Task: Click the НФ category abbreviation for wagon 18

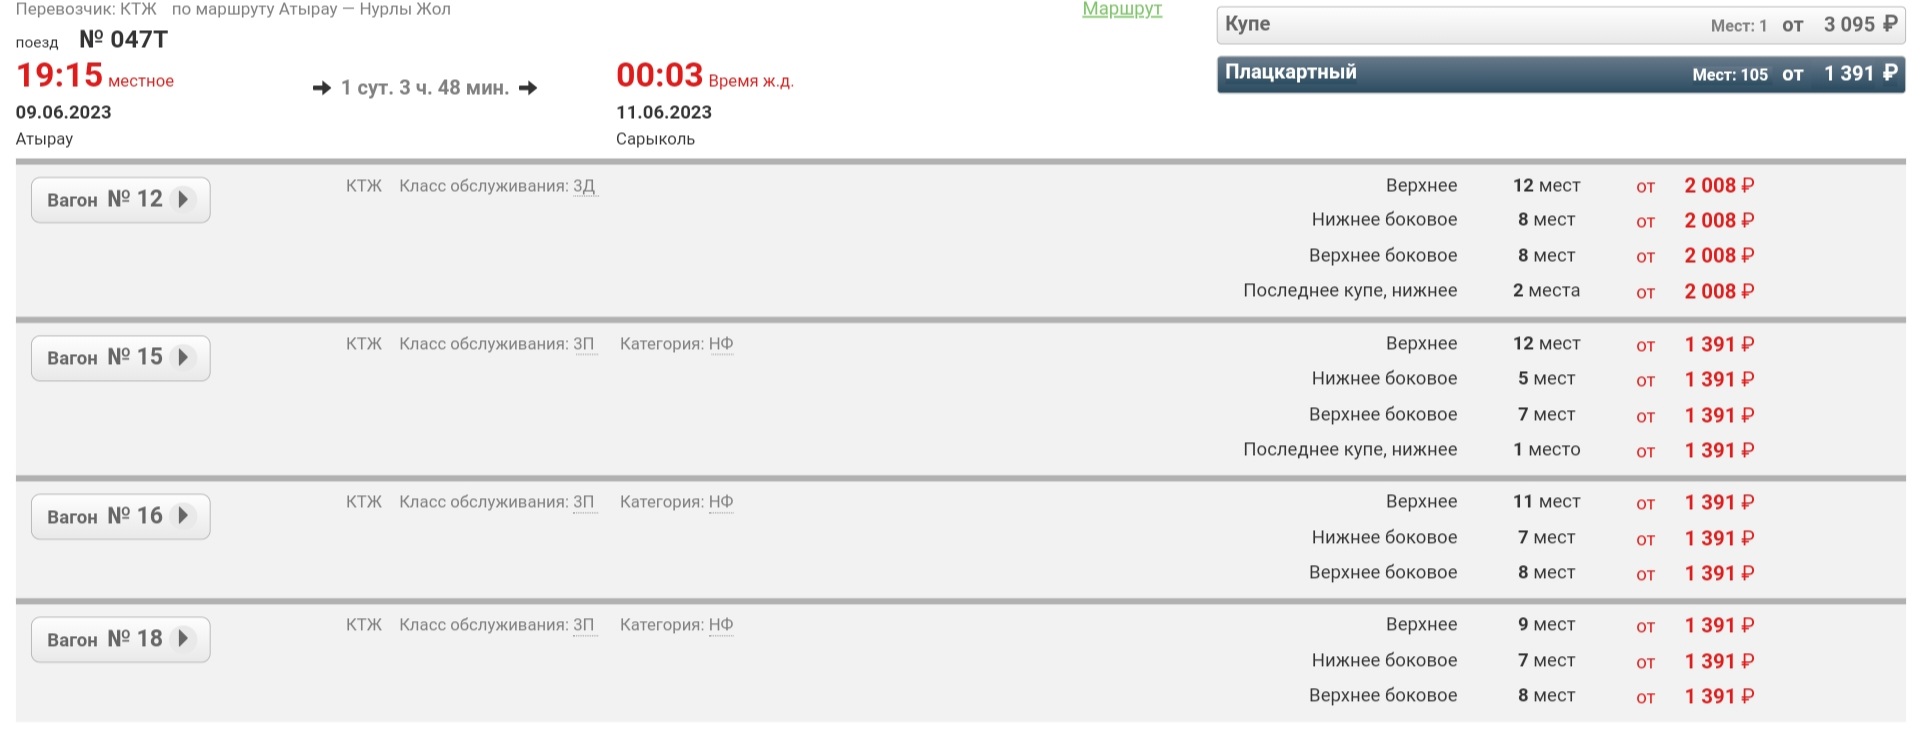Action: 720,625
